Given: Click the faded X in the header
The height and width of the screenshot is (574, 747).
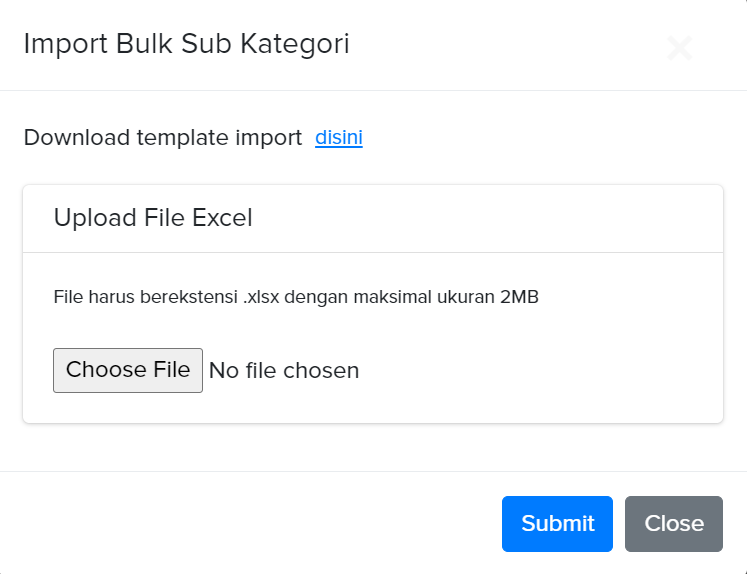Looking at the screenshot, I should (x=680, y=47).
